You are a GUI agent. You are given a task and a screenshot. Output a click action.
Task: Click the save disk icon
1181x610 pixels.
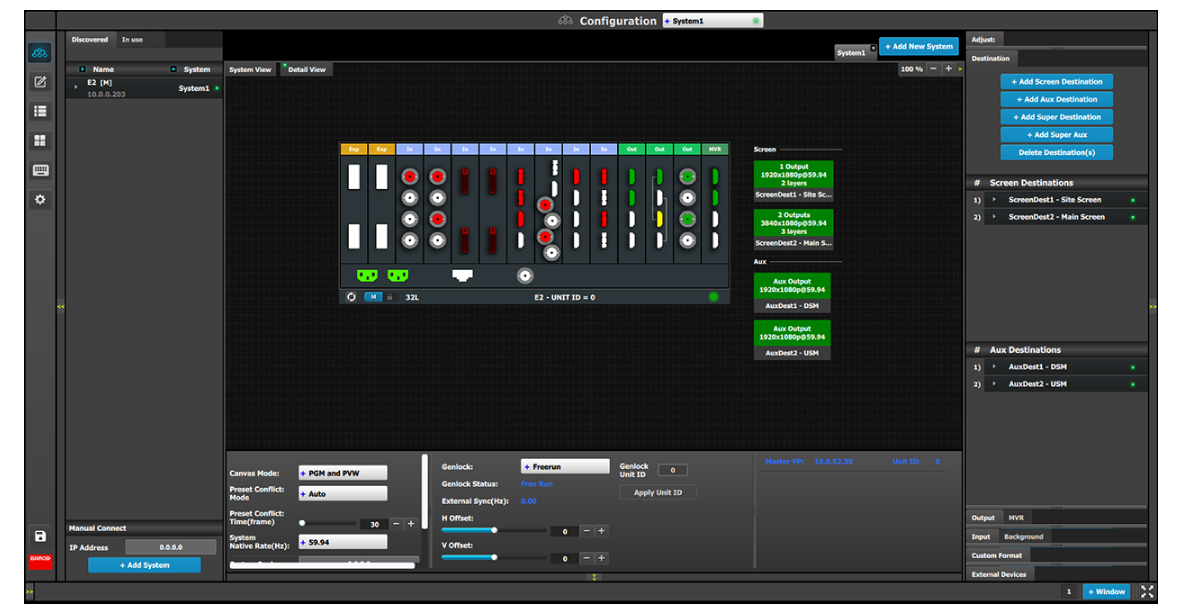[x=40, y=536]
